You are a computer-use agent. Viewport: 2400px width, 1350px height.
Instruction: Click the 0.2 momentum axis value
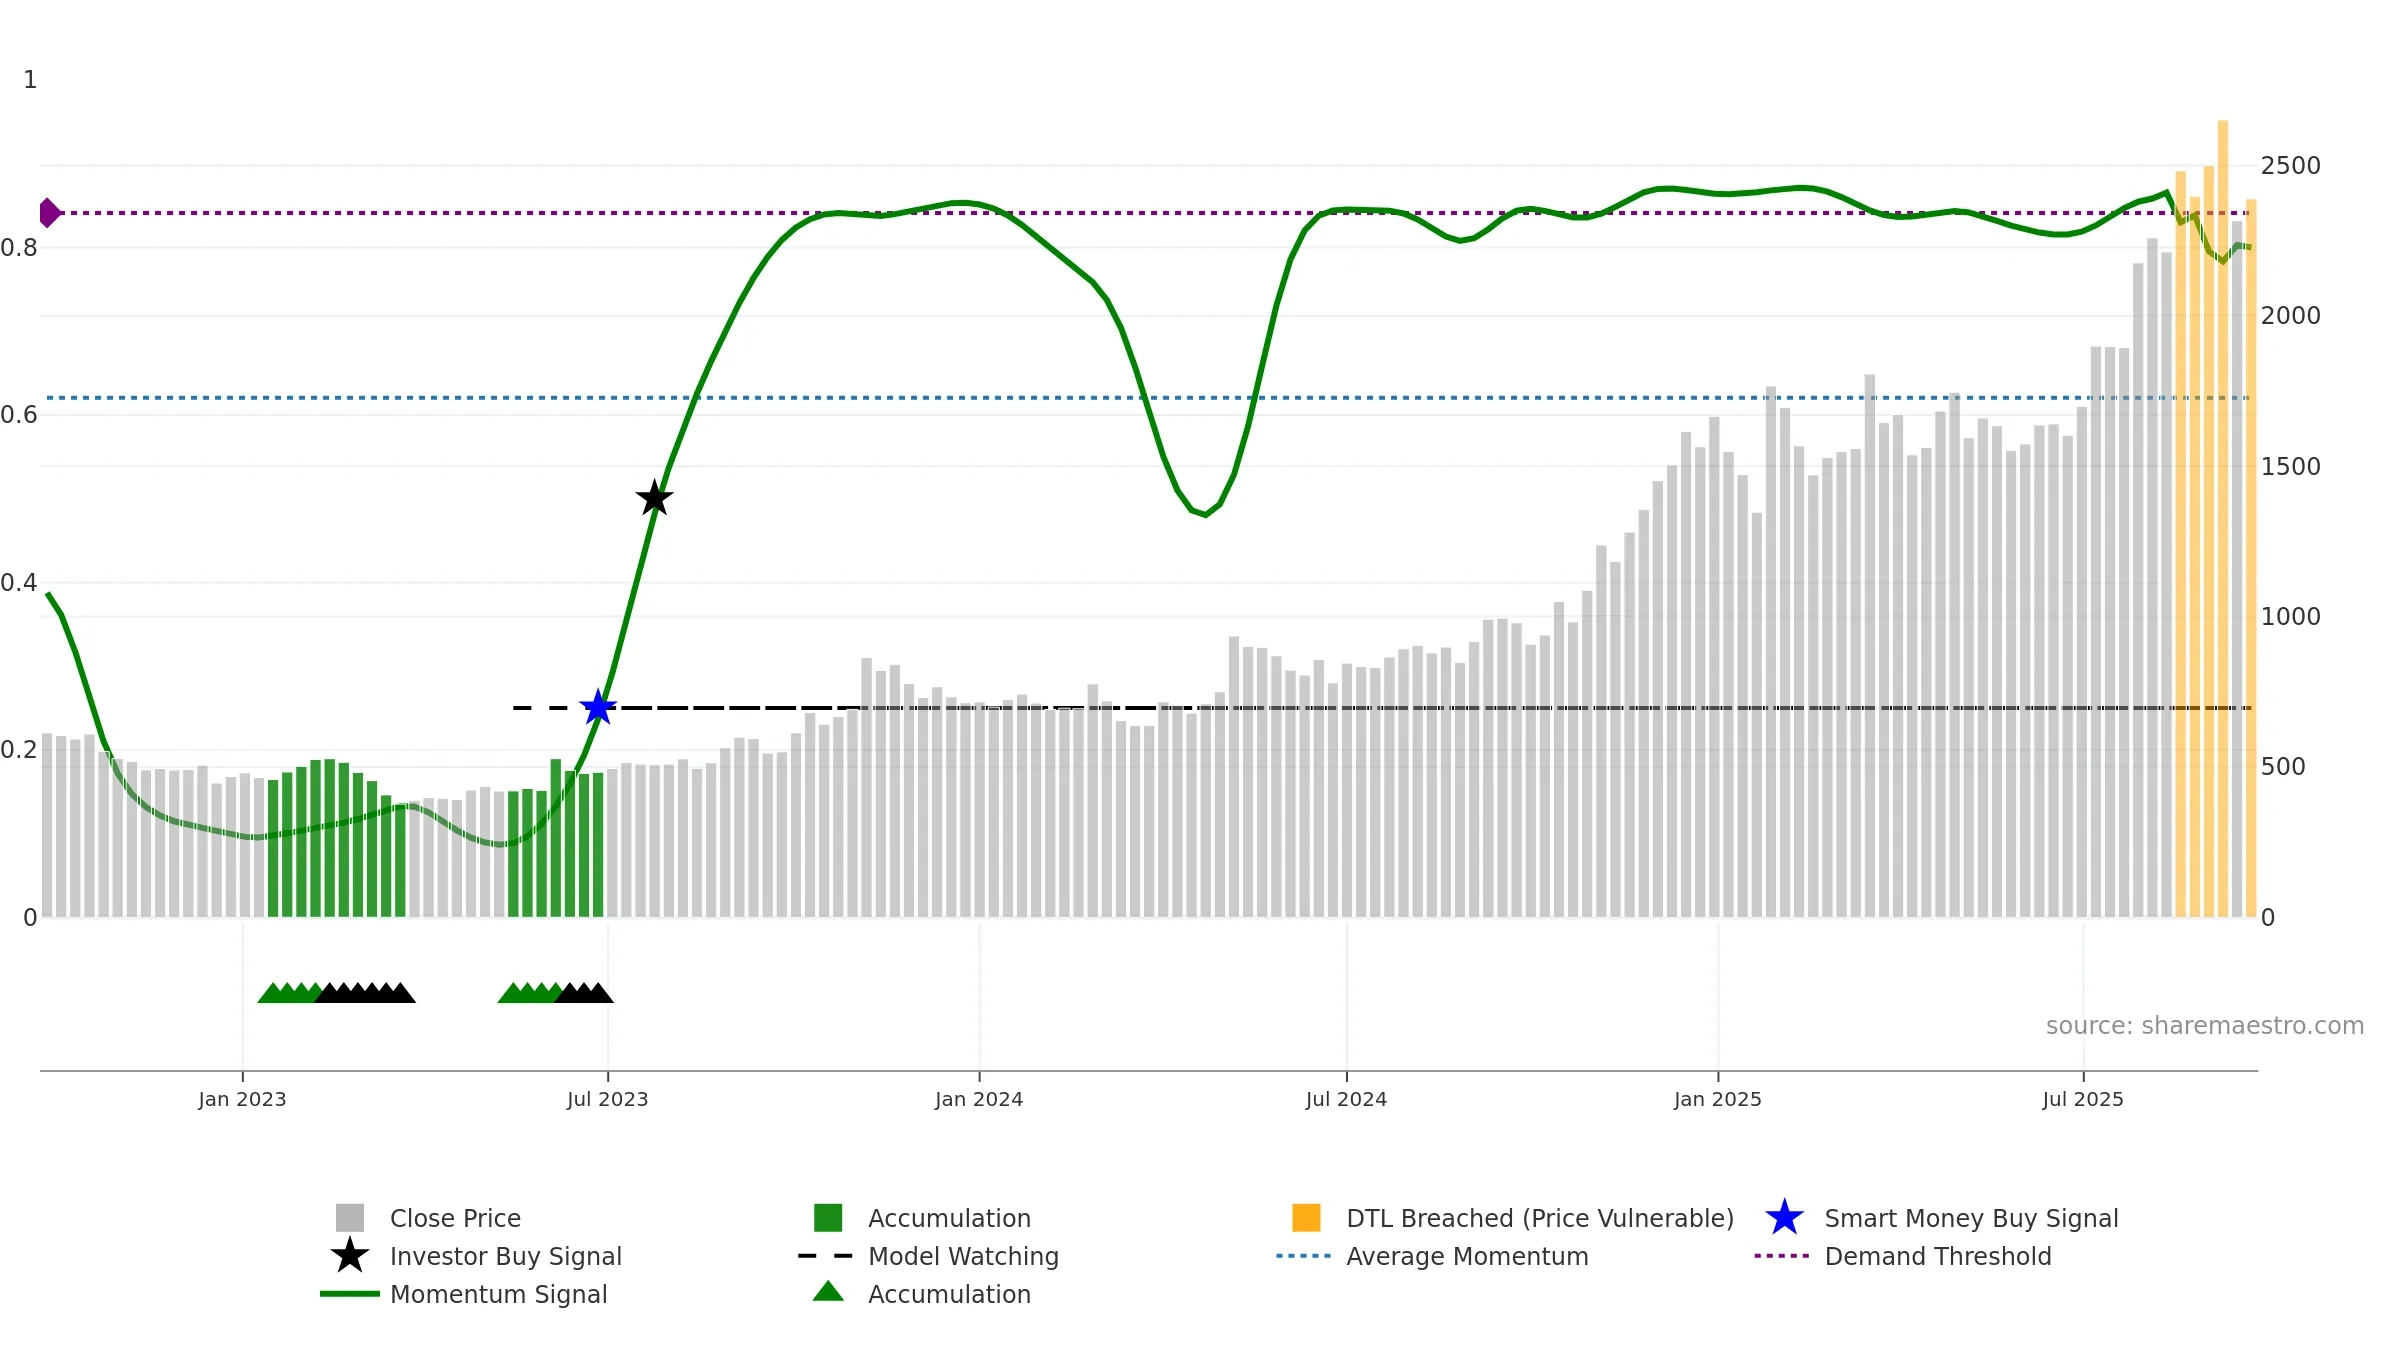[19, 749]
